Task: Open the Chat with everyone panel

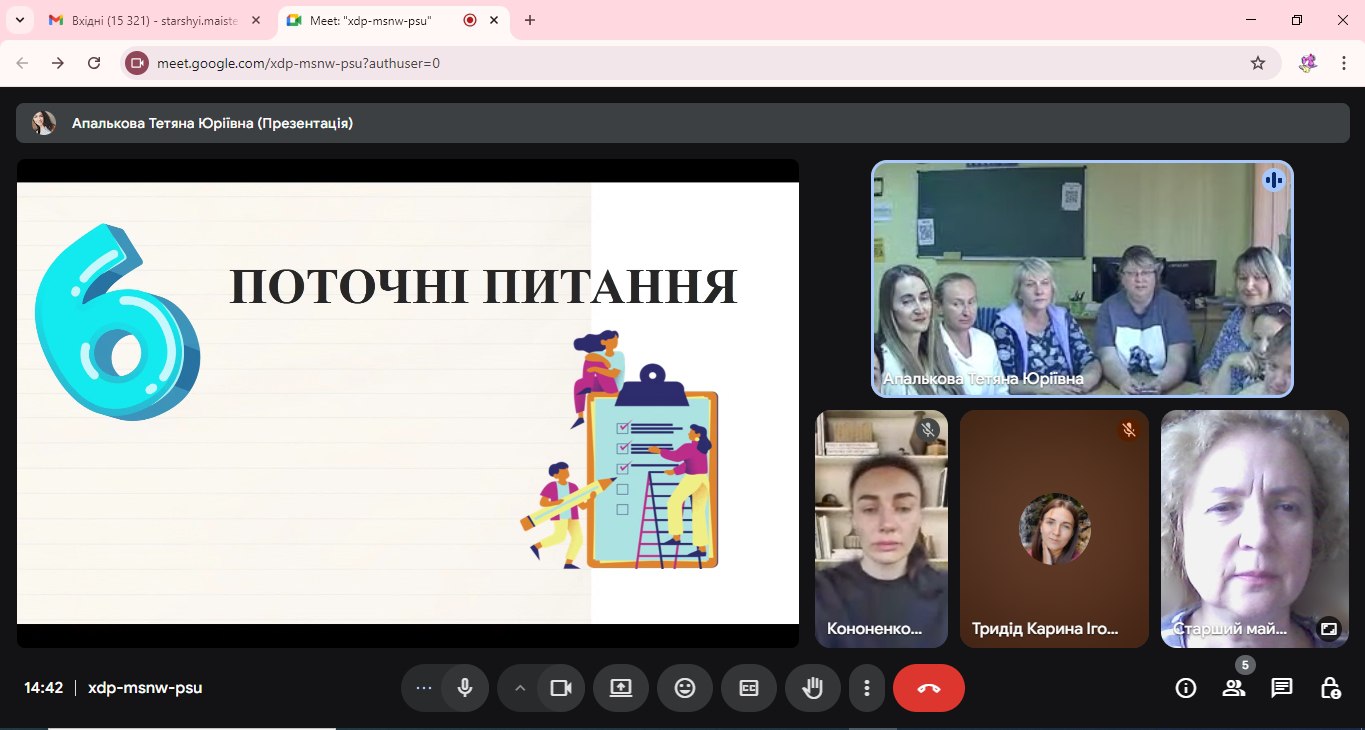Action: coord(1282,688)
